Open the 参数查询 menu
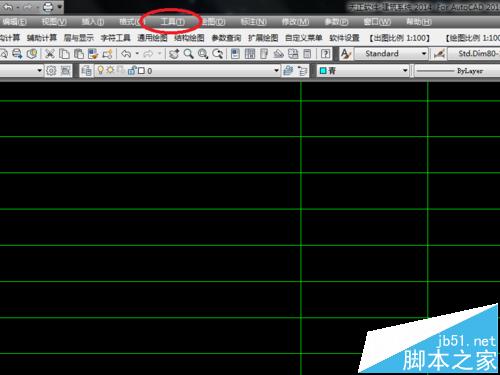This screenshot has width=500, height=375. pyautogui.click(x=226, y=38)
